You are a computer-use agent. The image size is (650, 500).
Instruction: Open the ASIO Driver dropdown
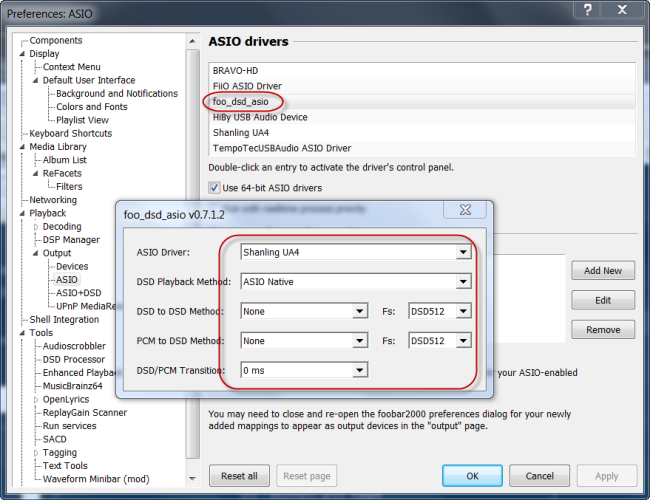pos(463,252)
